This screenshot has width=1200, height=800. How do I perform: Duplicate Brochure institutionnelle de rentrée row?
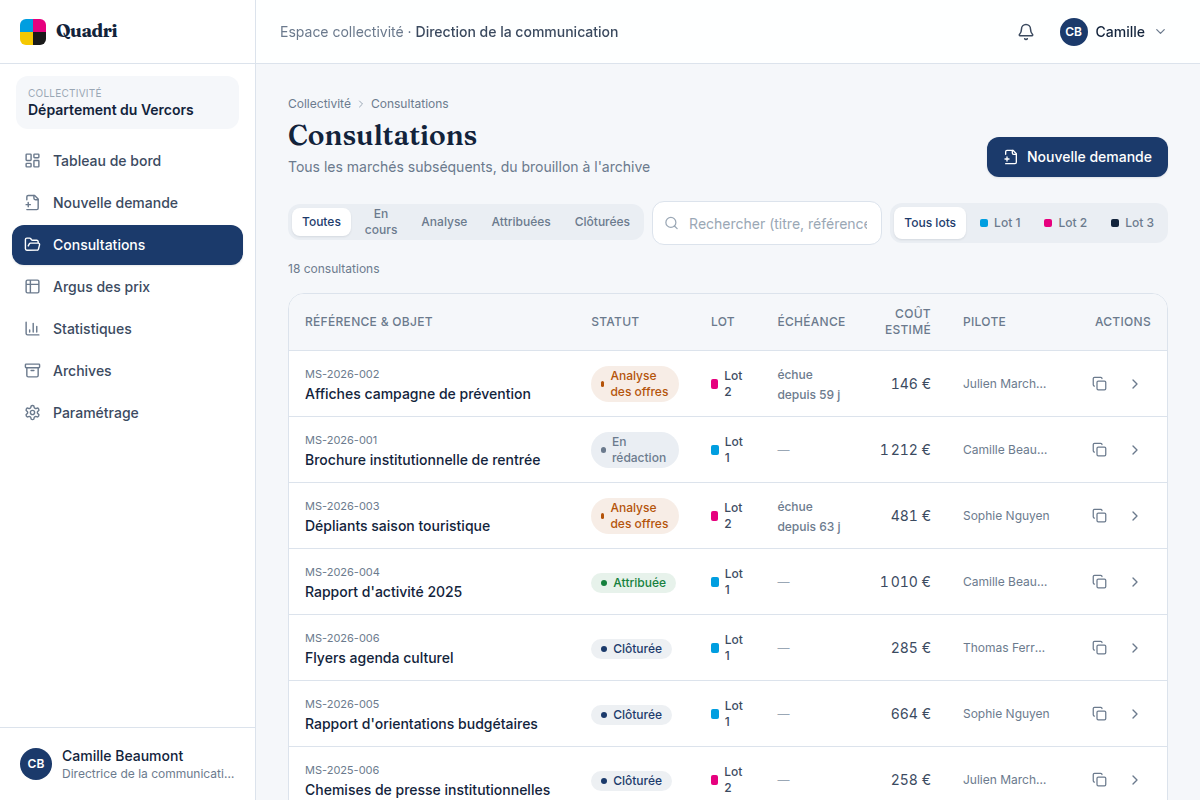tap(1099, 450)
